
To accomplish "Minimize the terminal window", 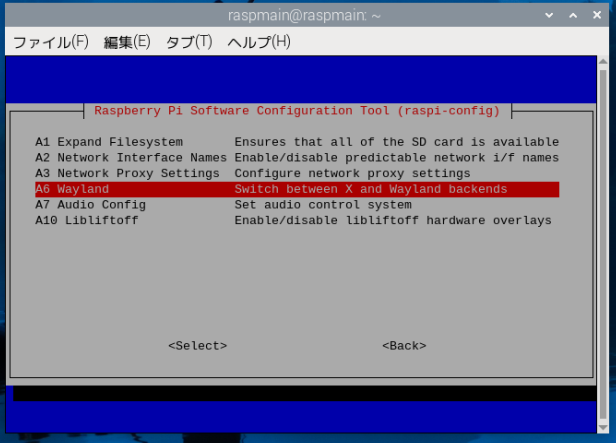I will coord(549,15).
